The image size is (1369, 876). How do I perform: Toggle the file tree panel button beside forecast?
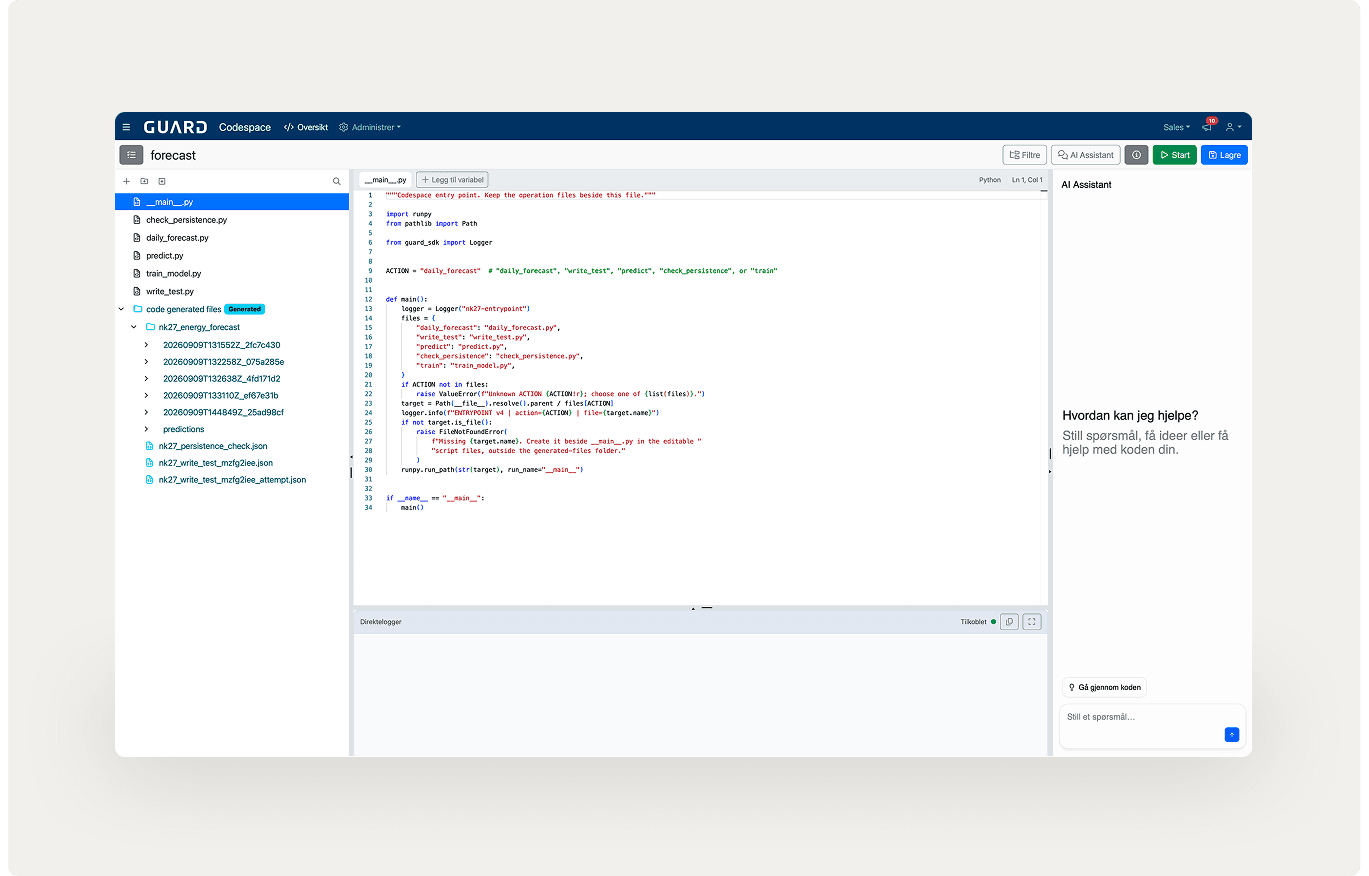tap(131, 155)
